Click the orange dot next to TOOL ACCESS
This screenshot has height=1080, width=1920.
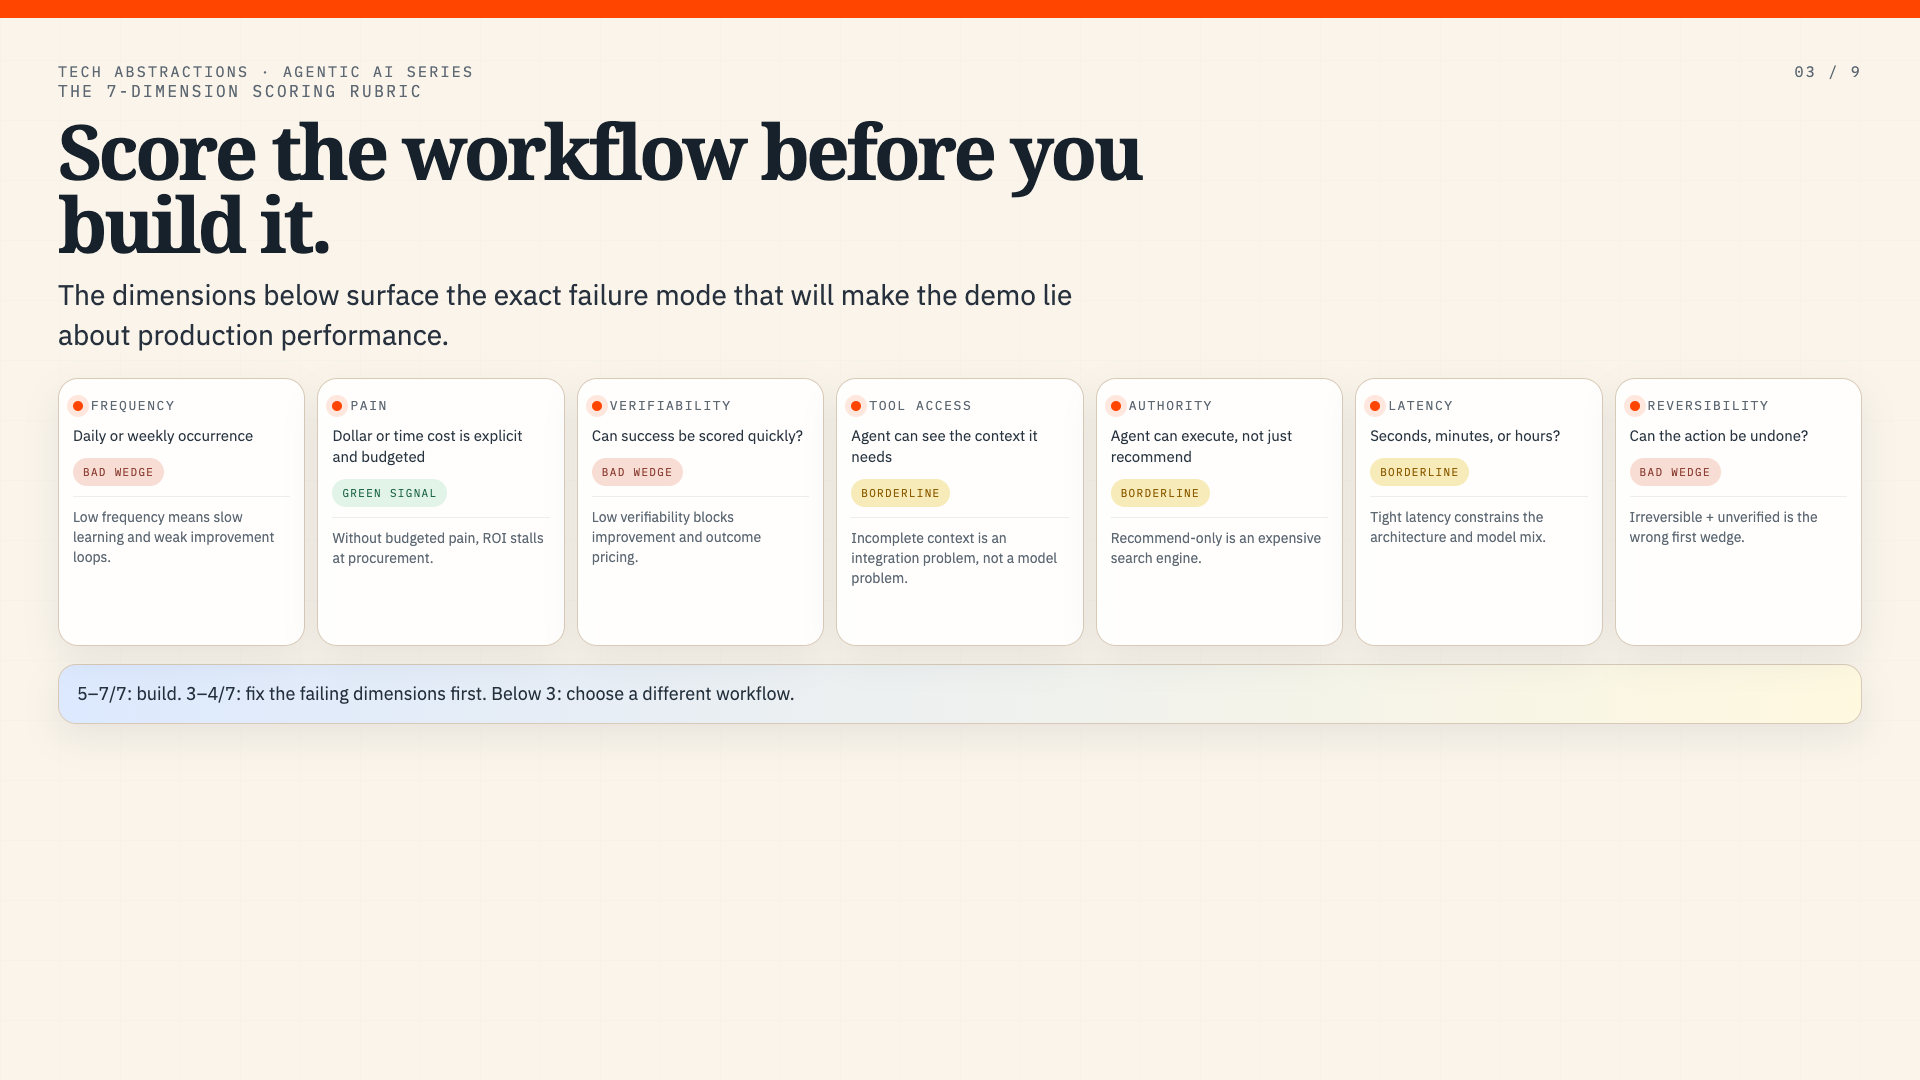(x=856, y=406)
